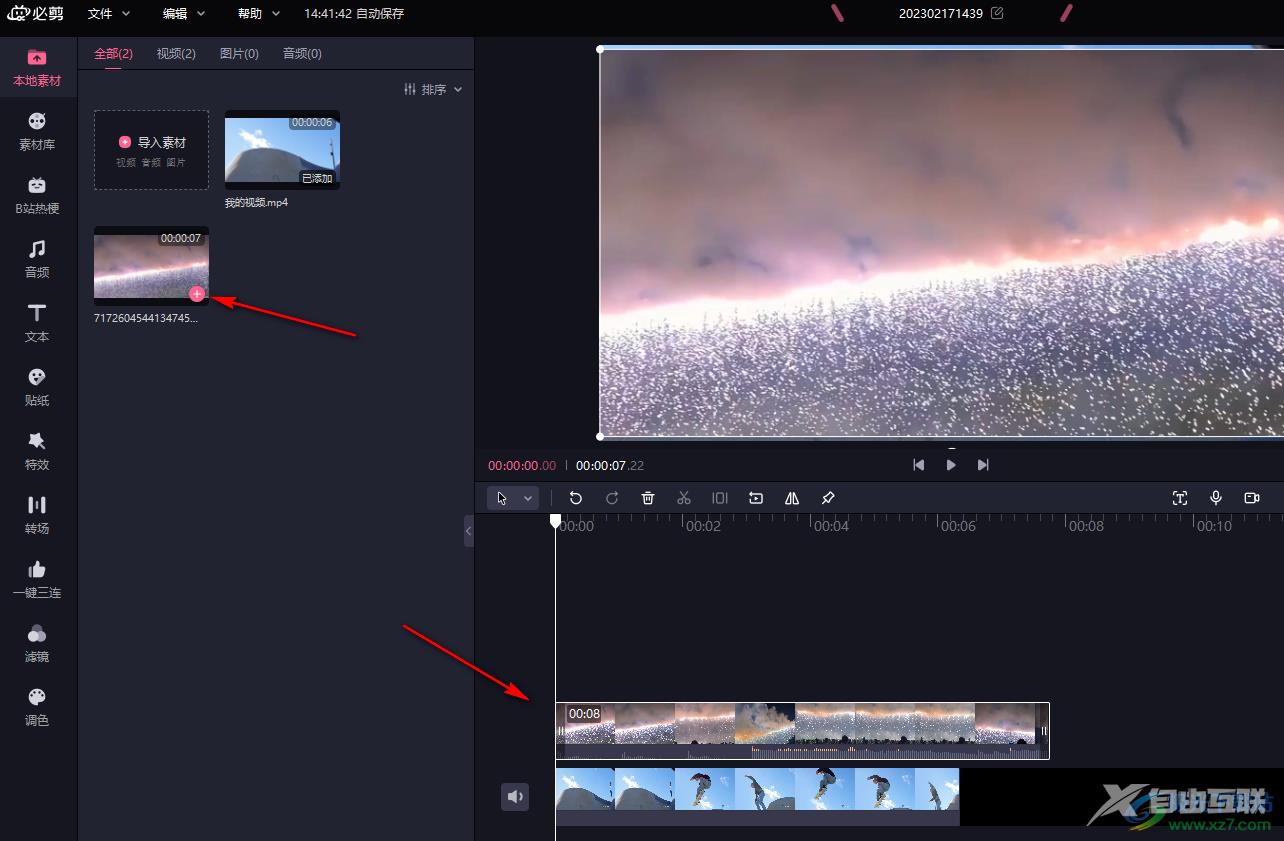
Task: Open the 文本 text panel
Action: tap(37, 323)
